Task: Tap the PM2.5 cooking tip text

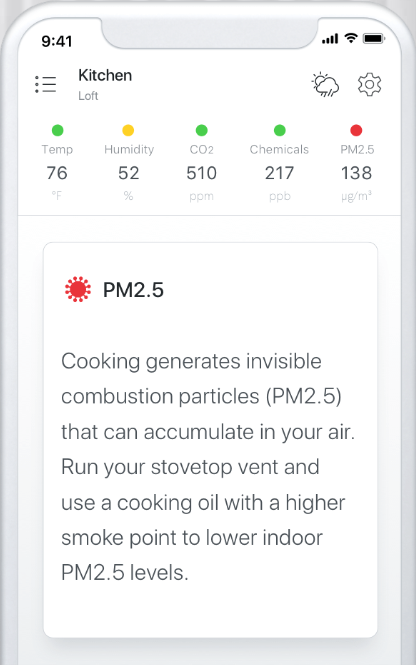Action: 208,467
